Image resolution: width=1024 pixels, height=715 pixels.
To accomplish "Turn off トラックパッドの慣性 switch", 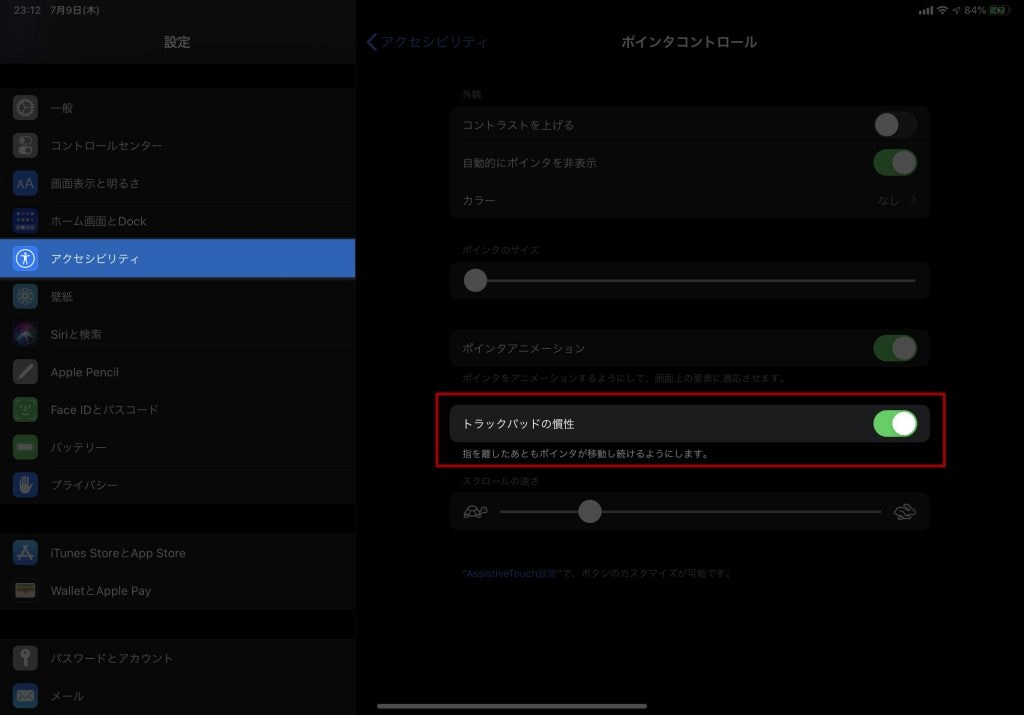I will 894,424.
